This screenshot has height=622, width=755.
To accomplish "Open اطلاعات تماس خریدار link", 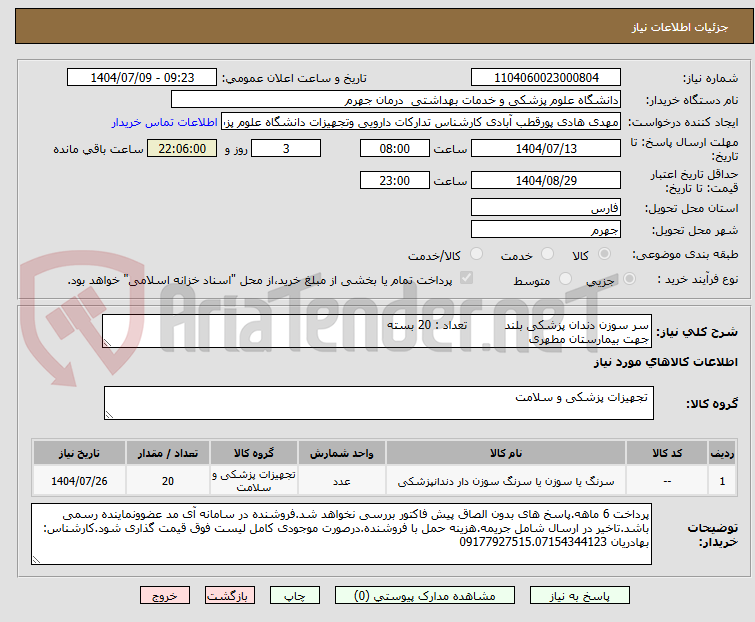I will pyautogui.click(x=165, y=122).
